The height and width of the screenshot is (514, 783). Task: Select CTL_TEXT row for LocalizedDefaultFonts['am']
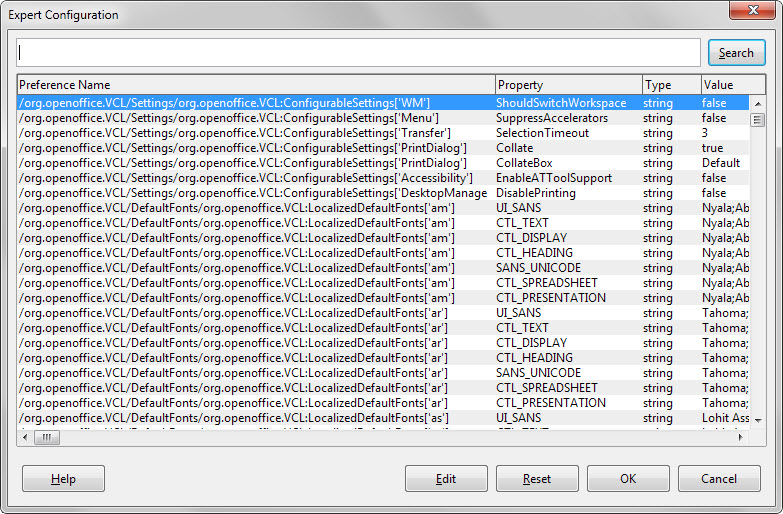[383, 223]
